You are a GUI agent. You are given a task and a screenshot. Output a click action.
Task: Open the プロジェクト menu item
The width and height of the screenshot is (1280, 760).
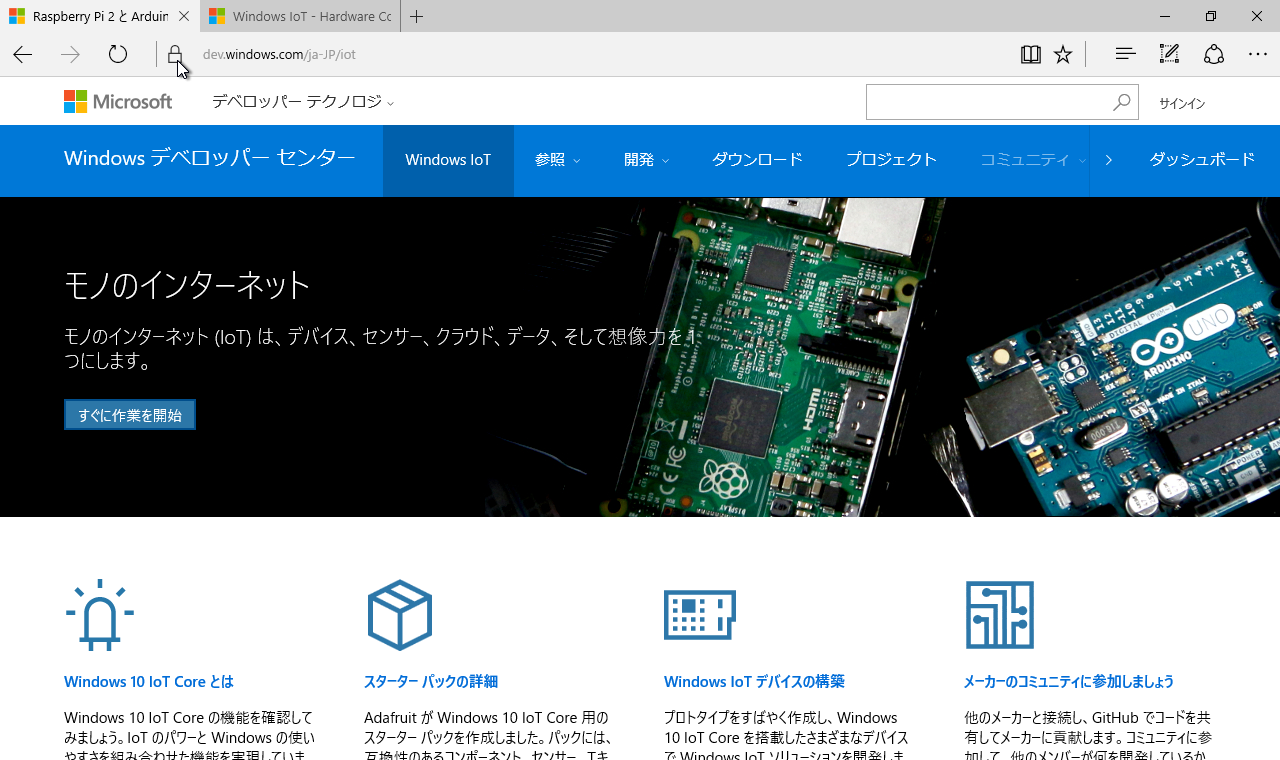point(891,160)
